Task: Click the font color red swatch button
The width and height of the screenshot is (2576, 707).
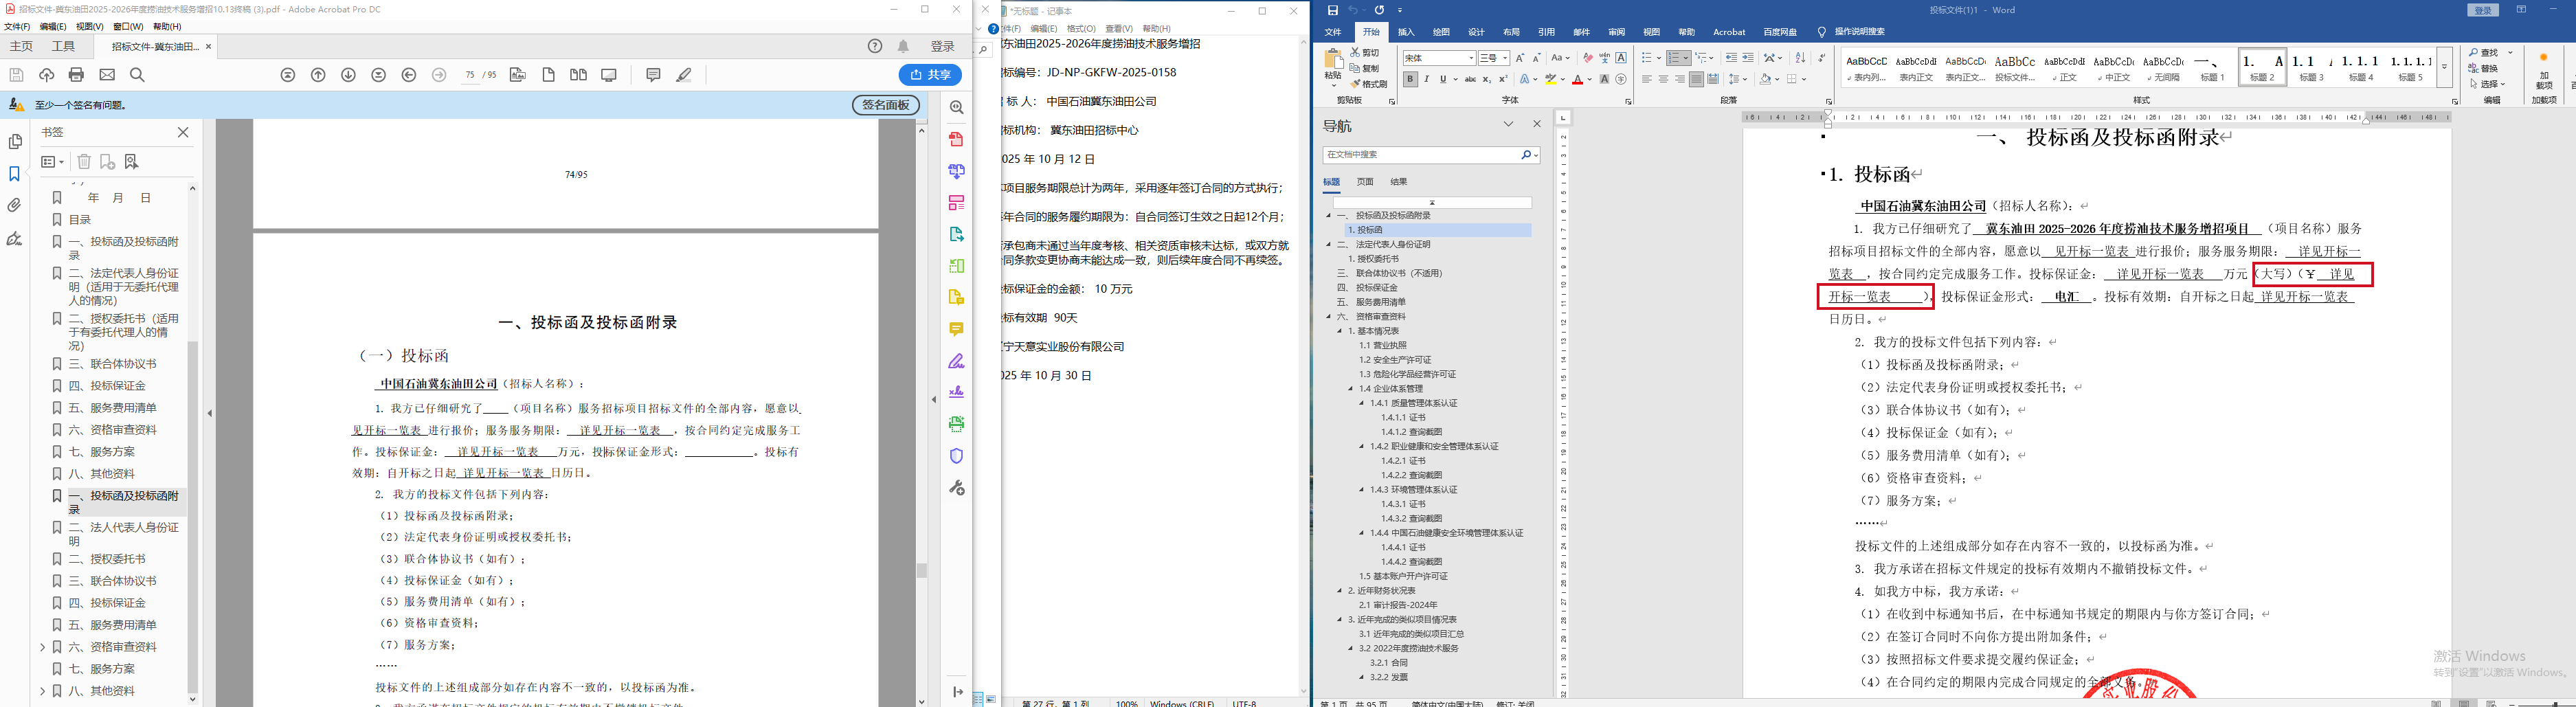Action: pyautogui.click(x=1577, y=79)
